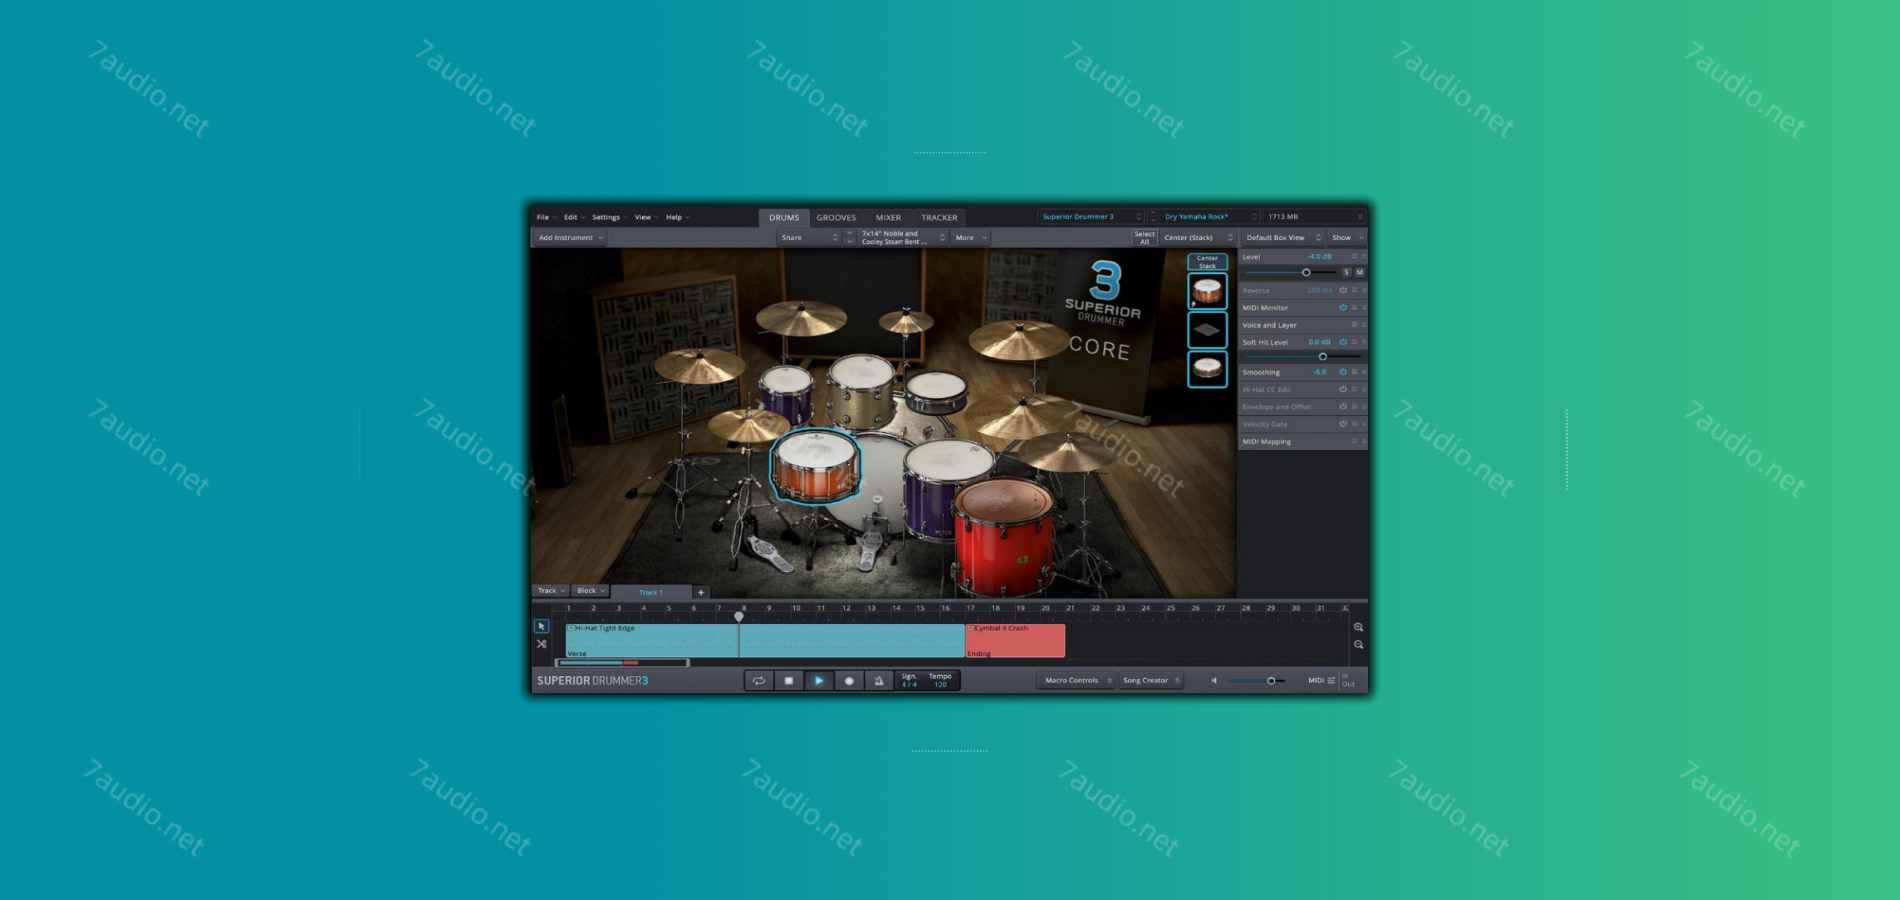Open the Track dropdown menu
1900x900 pixels.
(551, 591)
